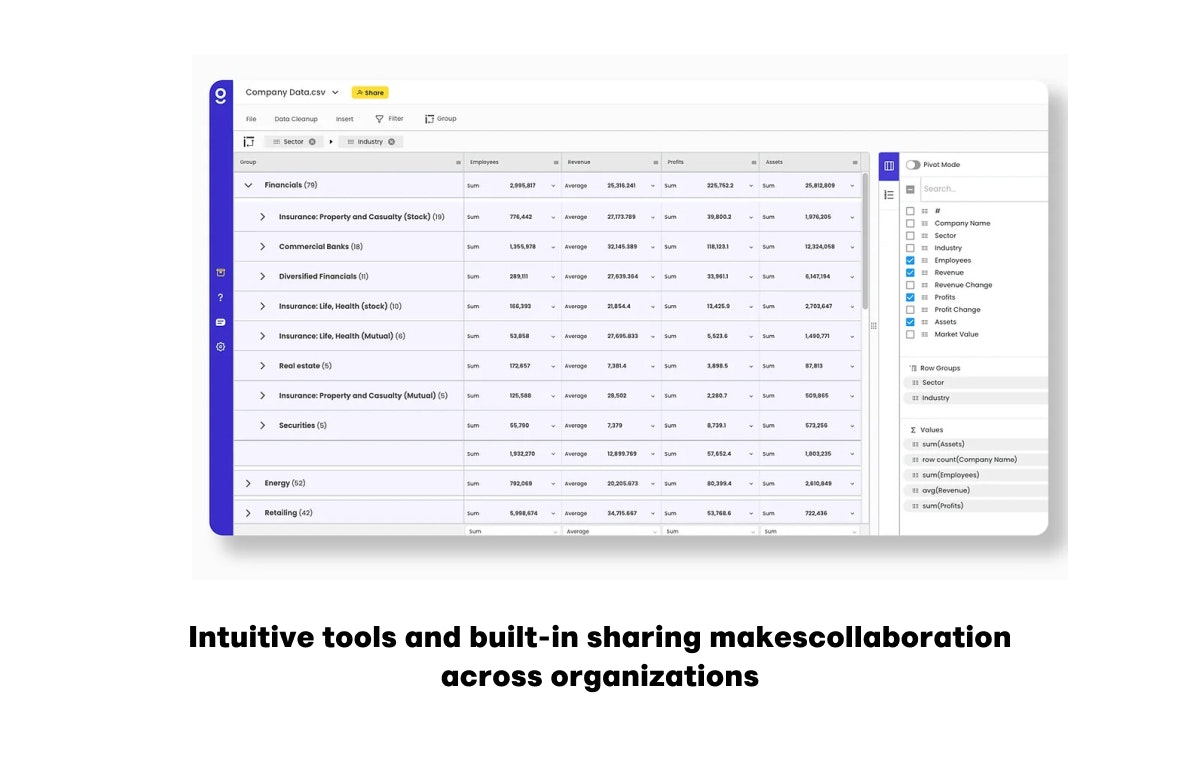Uncheck the Assets column checkbox
Image resolution: width=1200 pixels, height=760 pixels.
(x=910, y=322)
